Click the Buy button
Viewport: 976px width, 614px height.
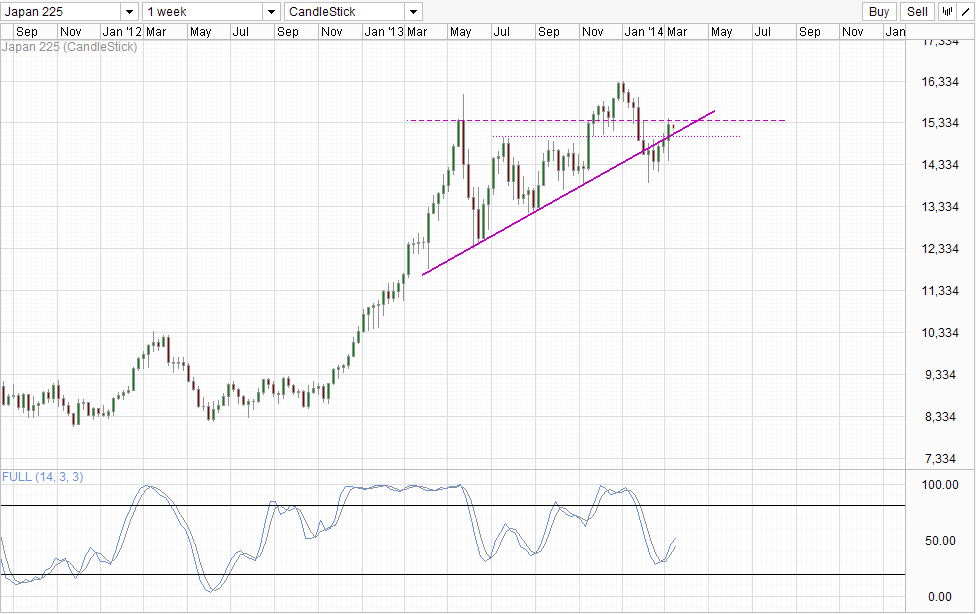pyautogui.click(x=878, y=12)
